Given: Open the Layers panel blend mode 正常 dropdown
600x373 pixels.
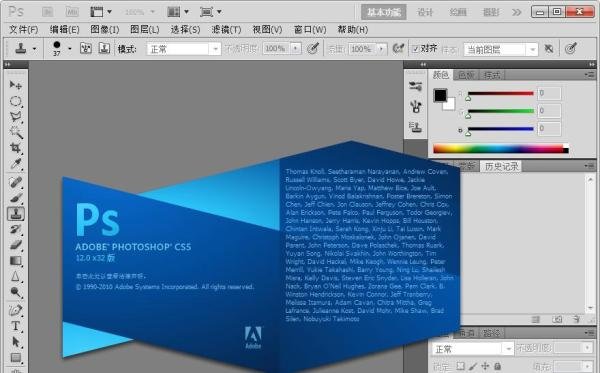Looking at the screenshot, I should [473, 349].
